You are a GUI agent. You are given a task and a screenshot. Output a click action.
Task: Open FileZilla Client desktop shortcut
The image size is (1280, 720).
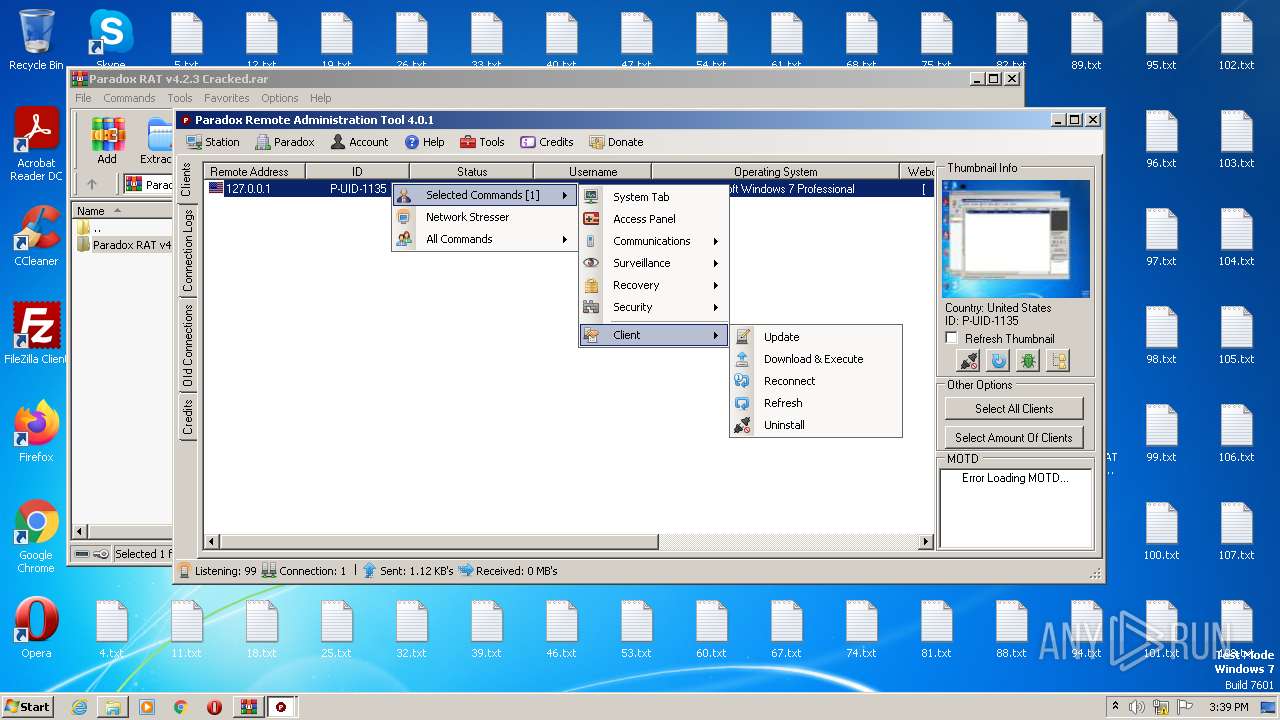(36, 334)
